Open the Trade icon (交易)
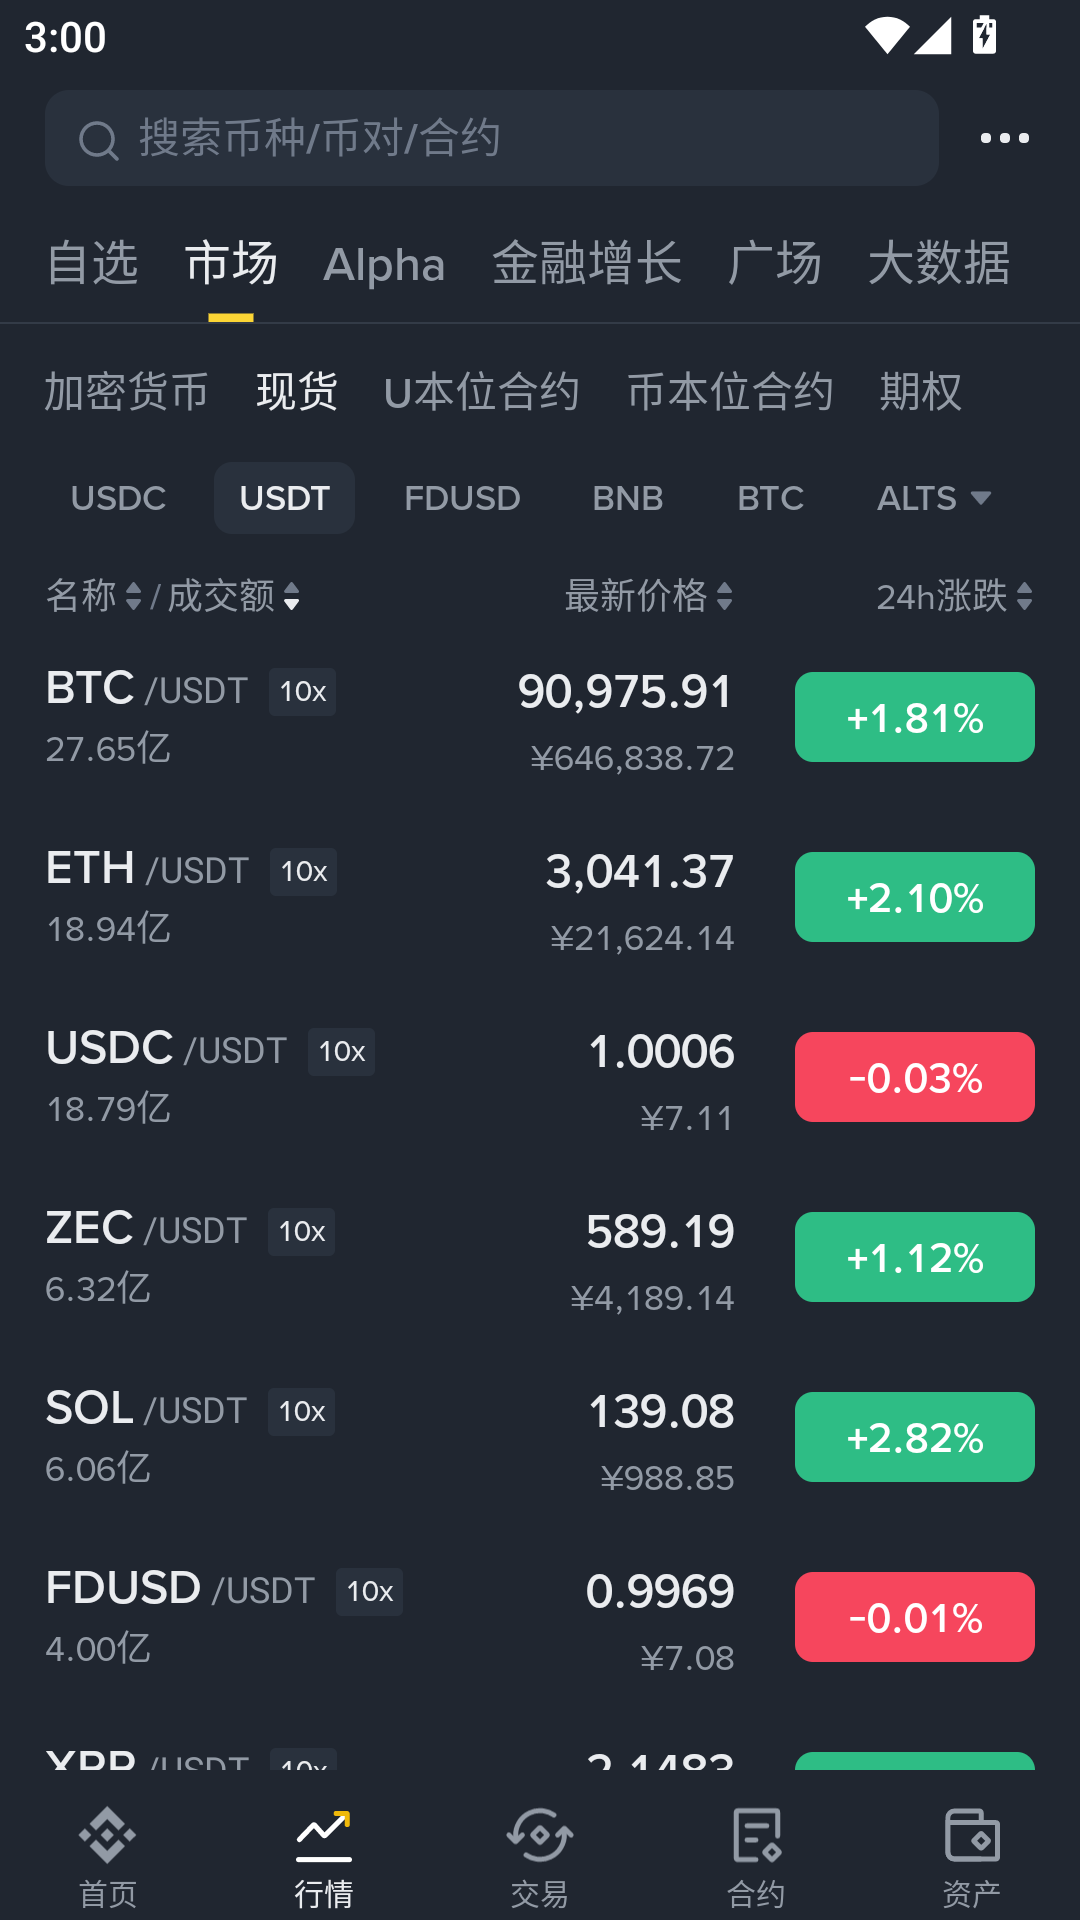This screenshot has width=1080, height=1920. click(x=539, y=1836)
